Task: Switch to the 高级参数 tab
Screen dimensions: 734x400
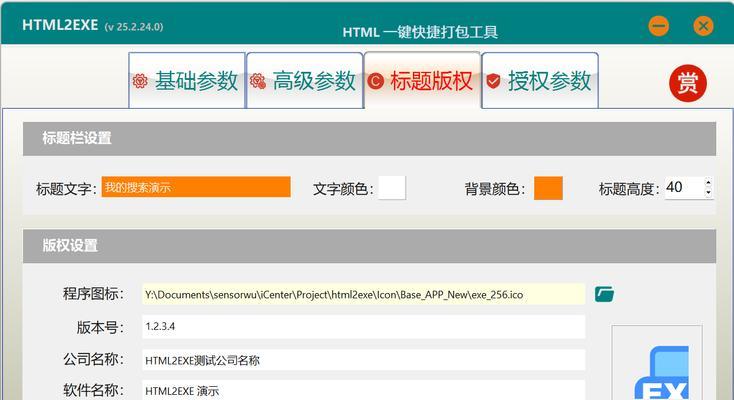Action: (305, 81)
